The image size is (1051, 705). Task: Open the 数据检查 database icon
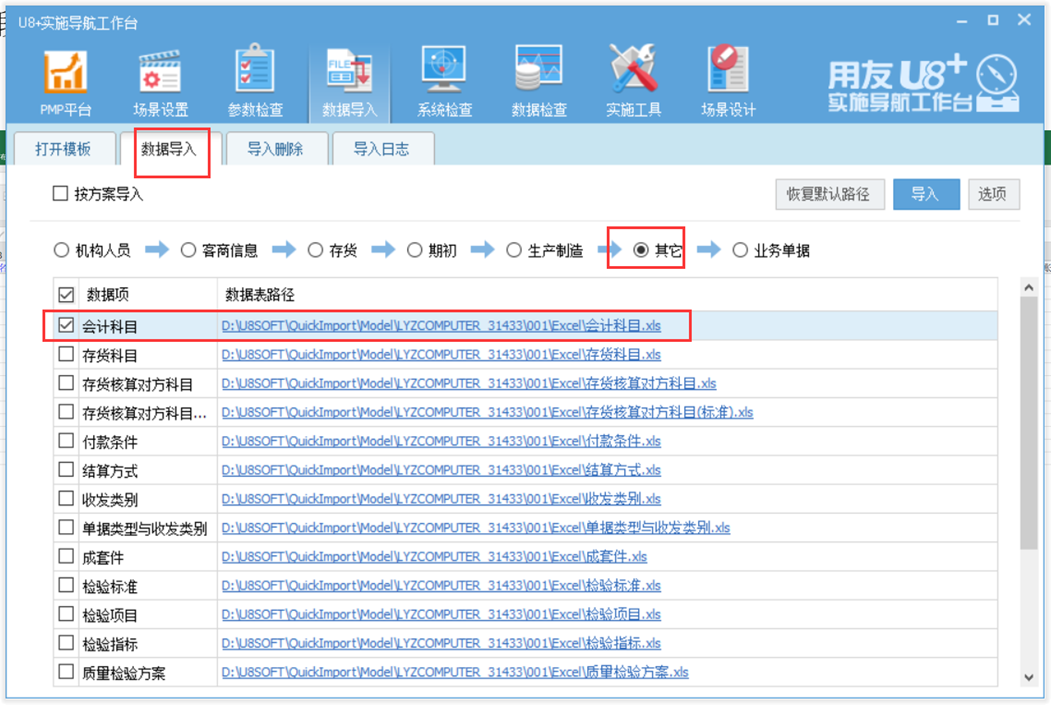click(x=539, y=82)
